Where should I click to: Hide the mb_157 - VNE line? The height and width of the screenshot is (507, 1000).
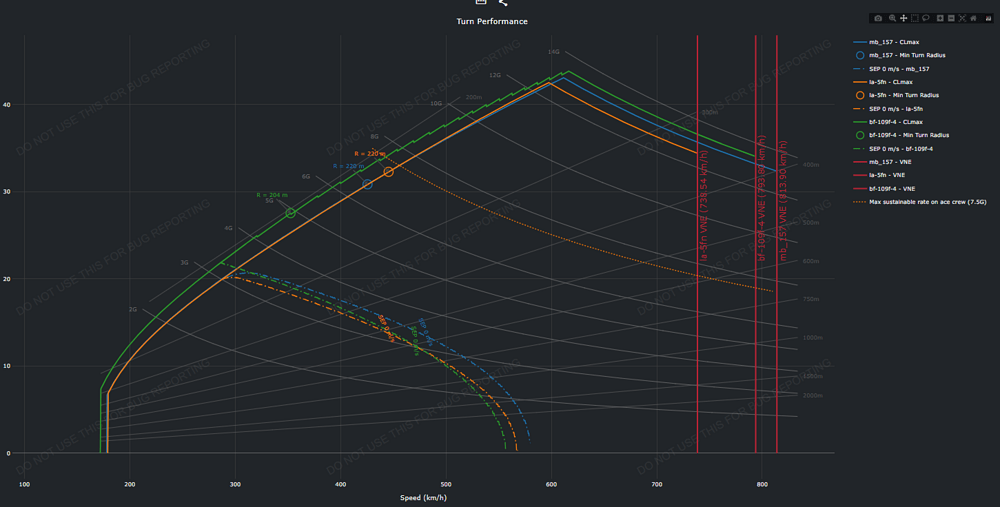point(888,162)
